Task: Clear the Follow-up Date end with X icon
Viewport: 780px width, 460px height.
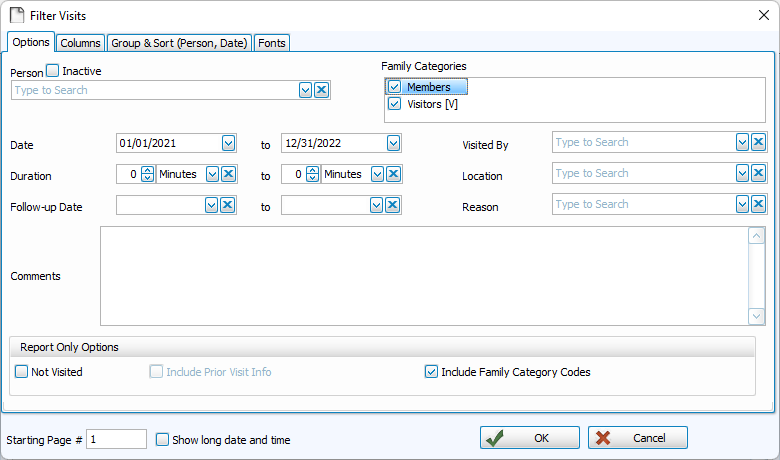Action: pyautogui.click(x=393, y=205)
